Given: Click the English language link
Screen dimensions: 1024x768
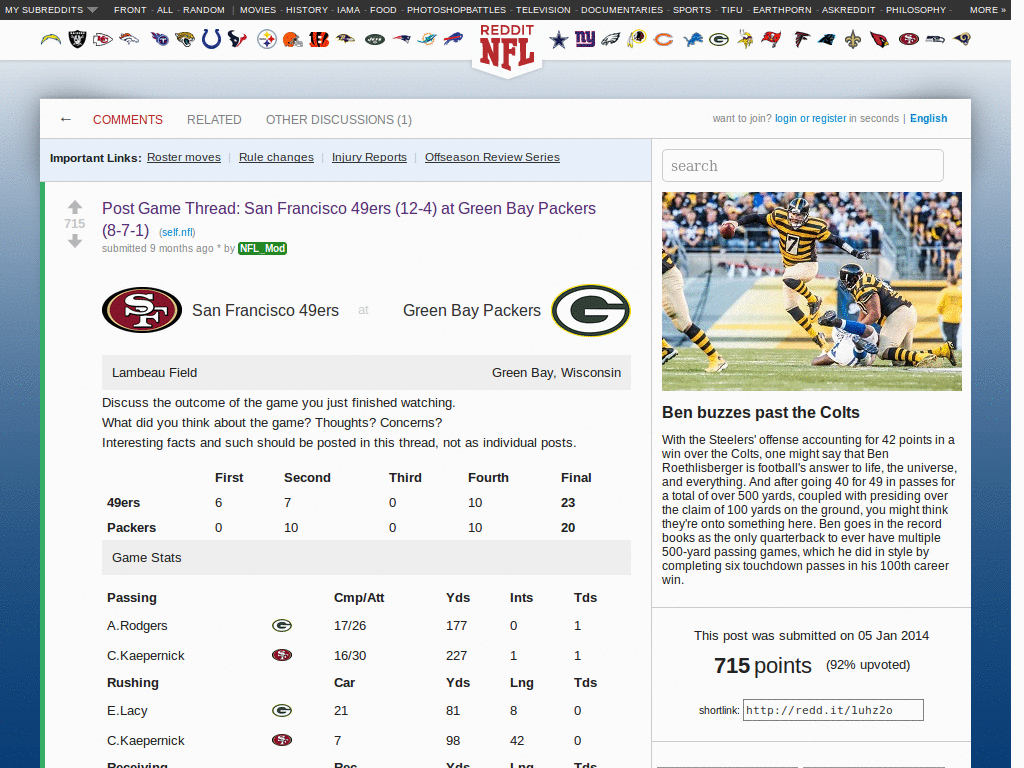Looking at the screenshot, I should coord(928,118).
